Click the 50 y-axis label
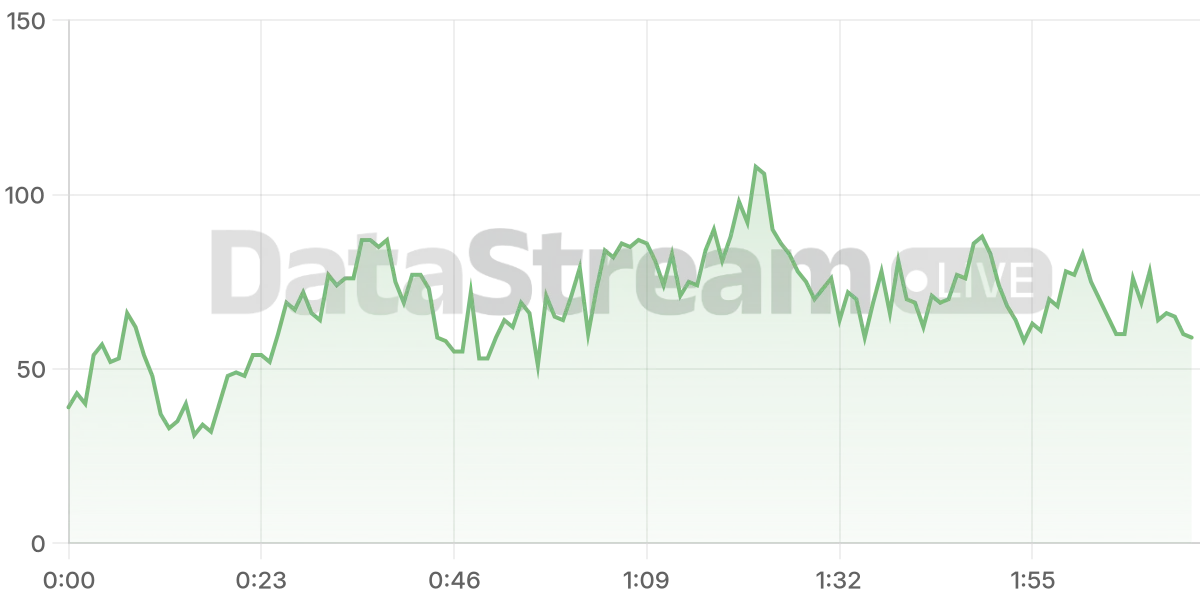Screen dimensions: 1200x600 pos(32,369)
